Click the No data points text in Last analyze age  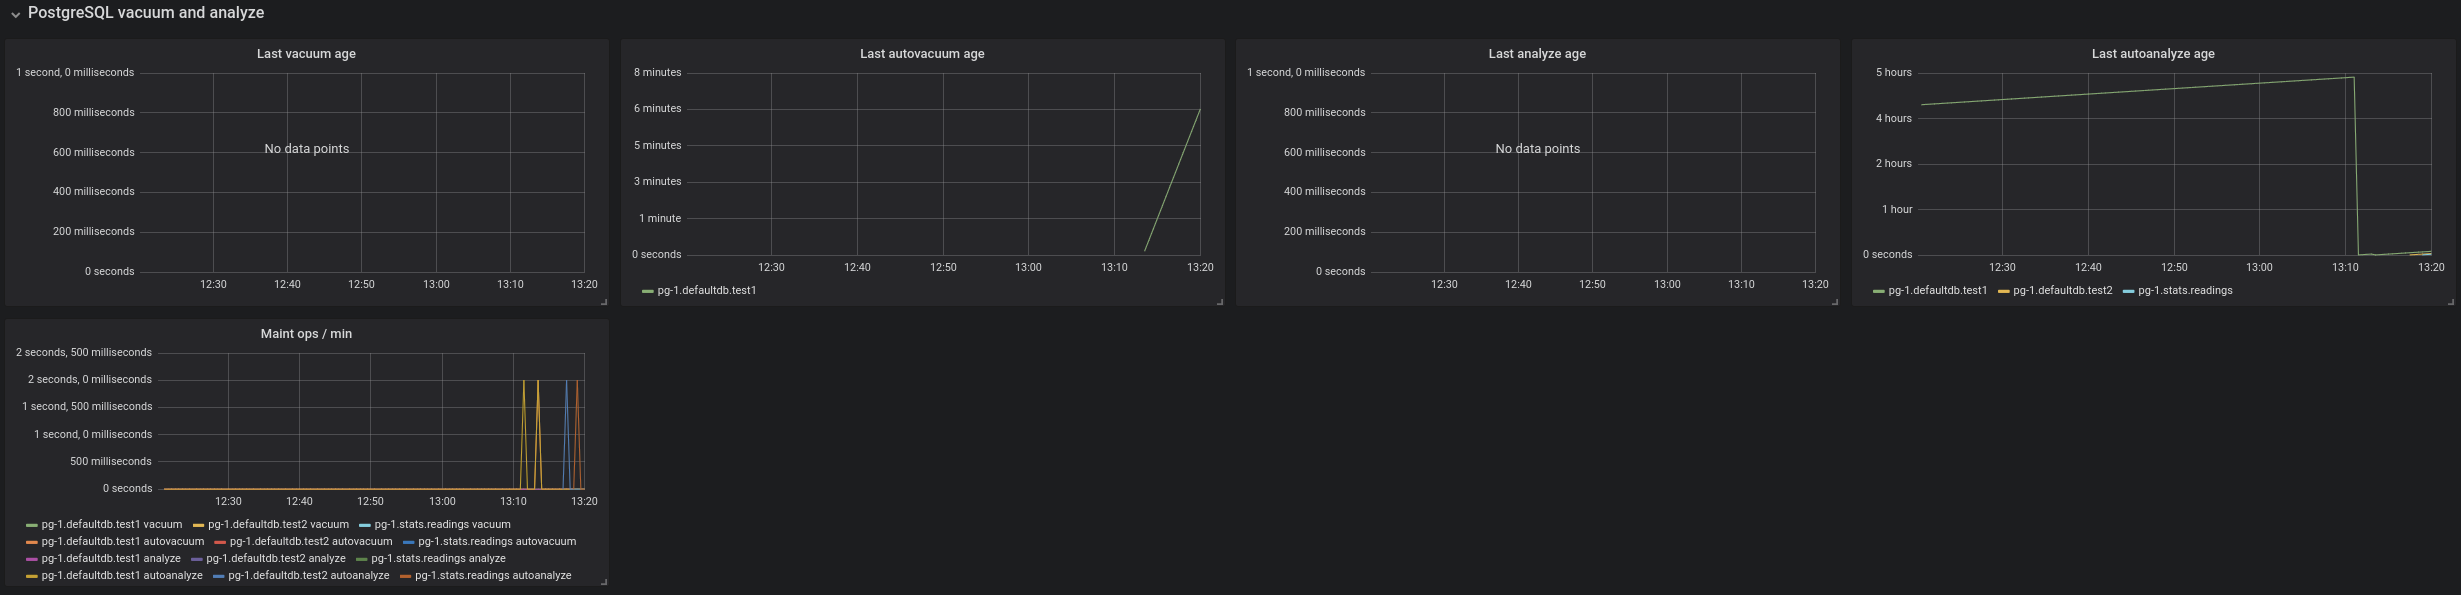click(x=1537, y=149)
